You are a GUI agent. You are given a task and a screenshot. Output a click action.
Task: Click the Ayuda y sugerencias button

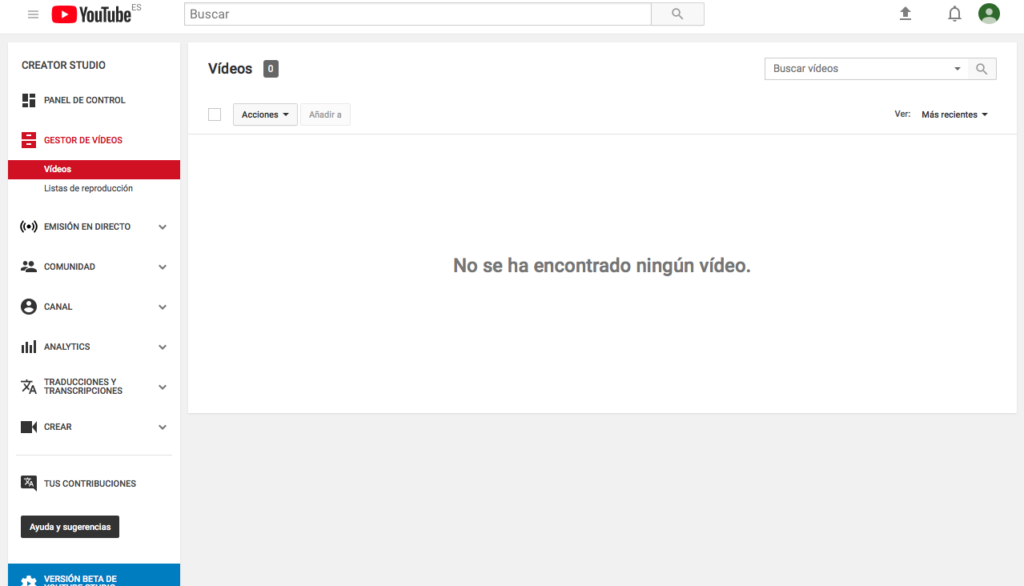pyautogui.click(x=69, y=526)
